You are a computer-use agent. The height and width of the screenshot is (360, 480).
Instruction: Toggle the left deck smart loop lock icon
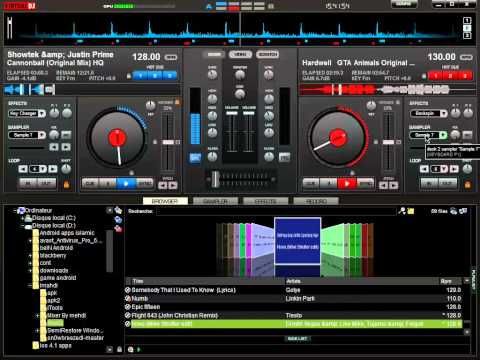pos(66,184)
